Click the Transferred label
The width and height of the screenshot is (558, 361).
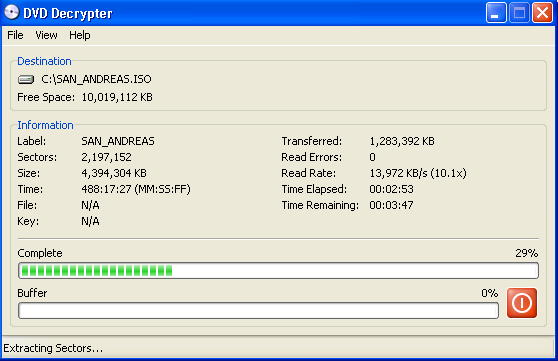point(312,141)
